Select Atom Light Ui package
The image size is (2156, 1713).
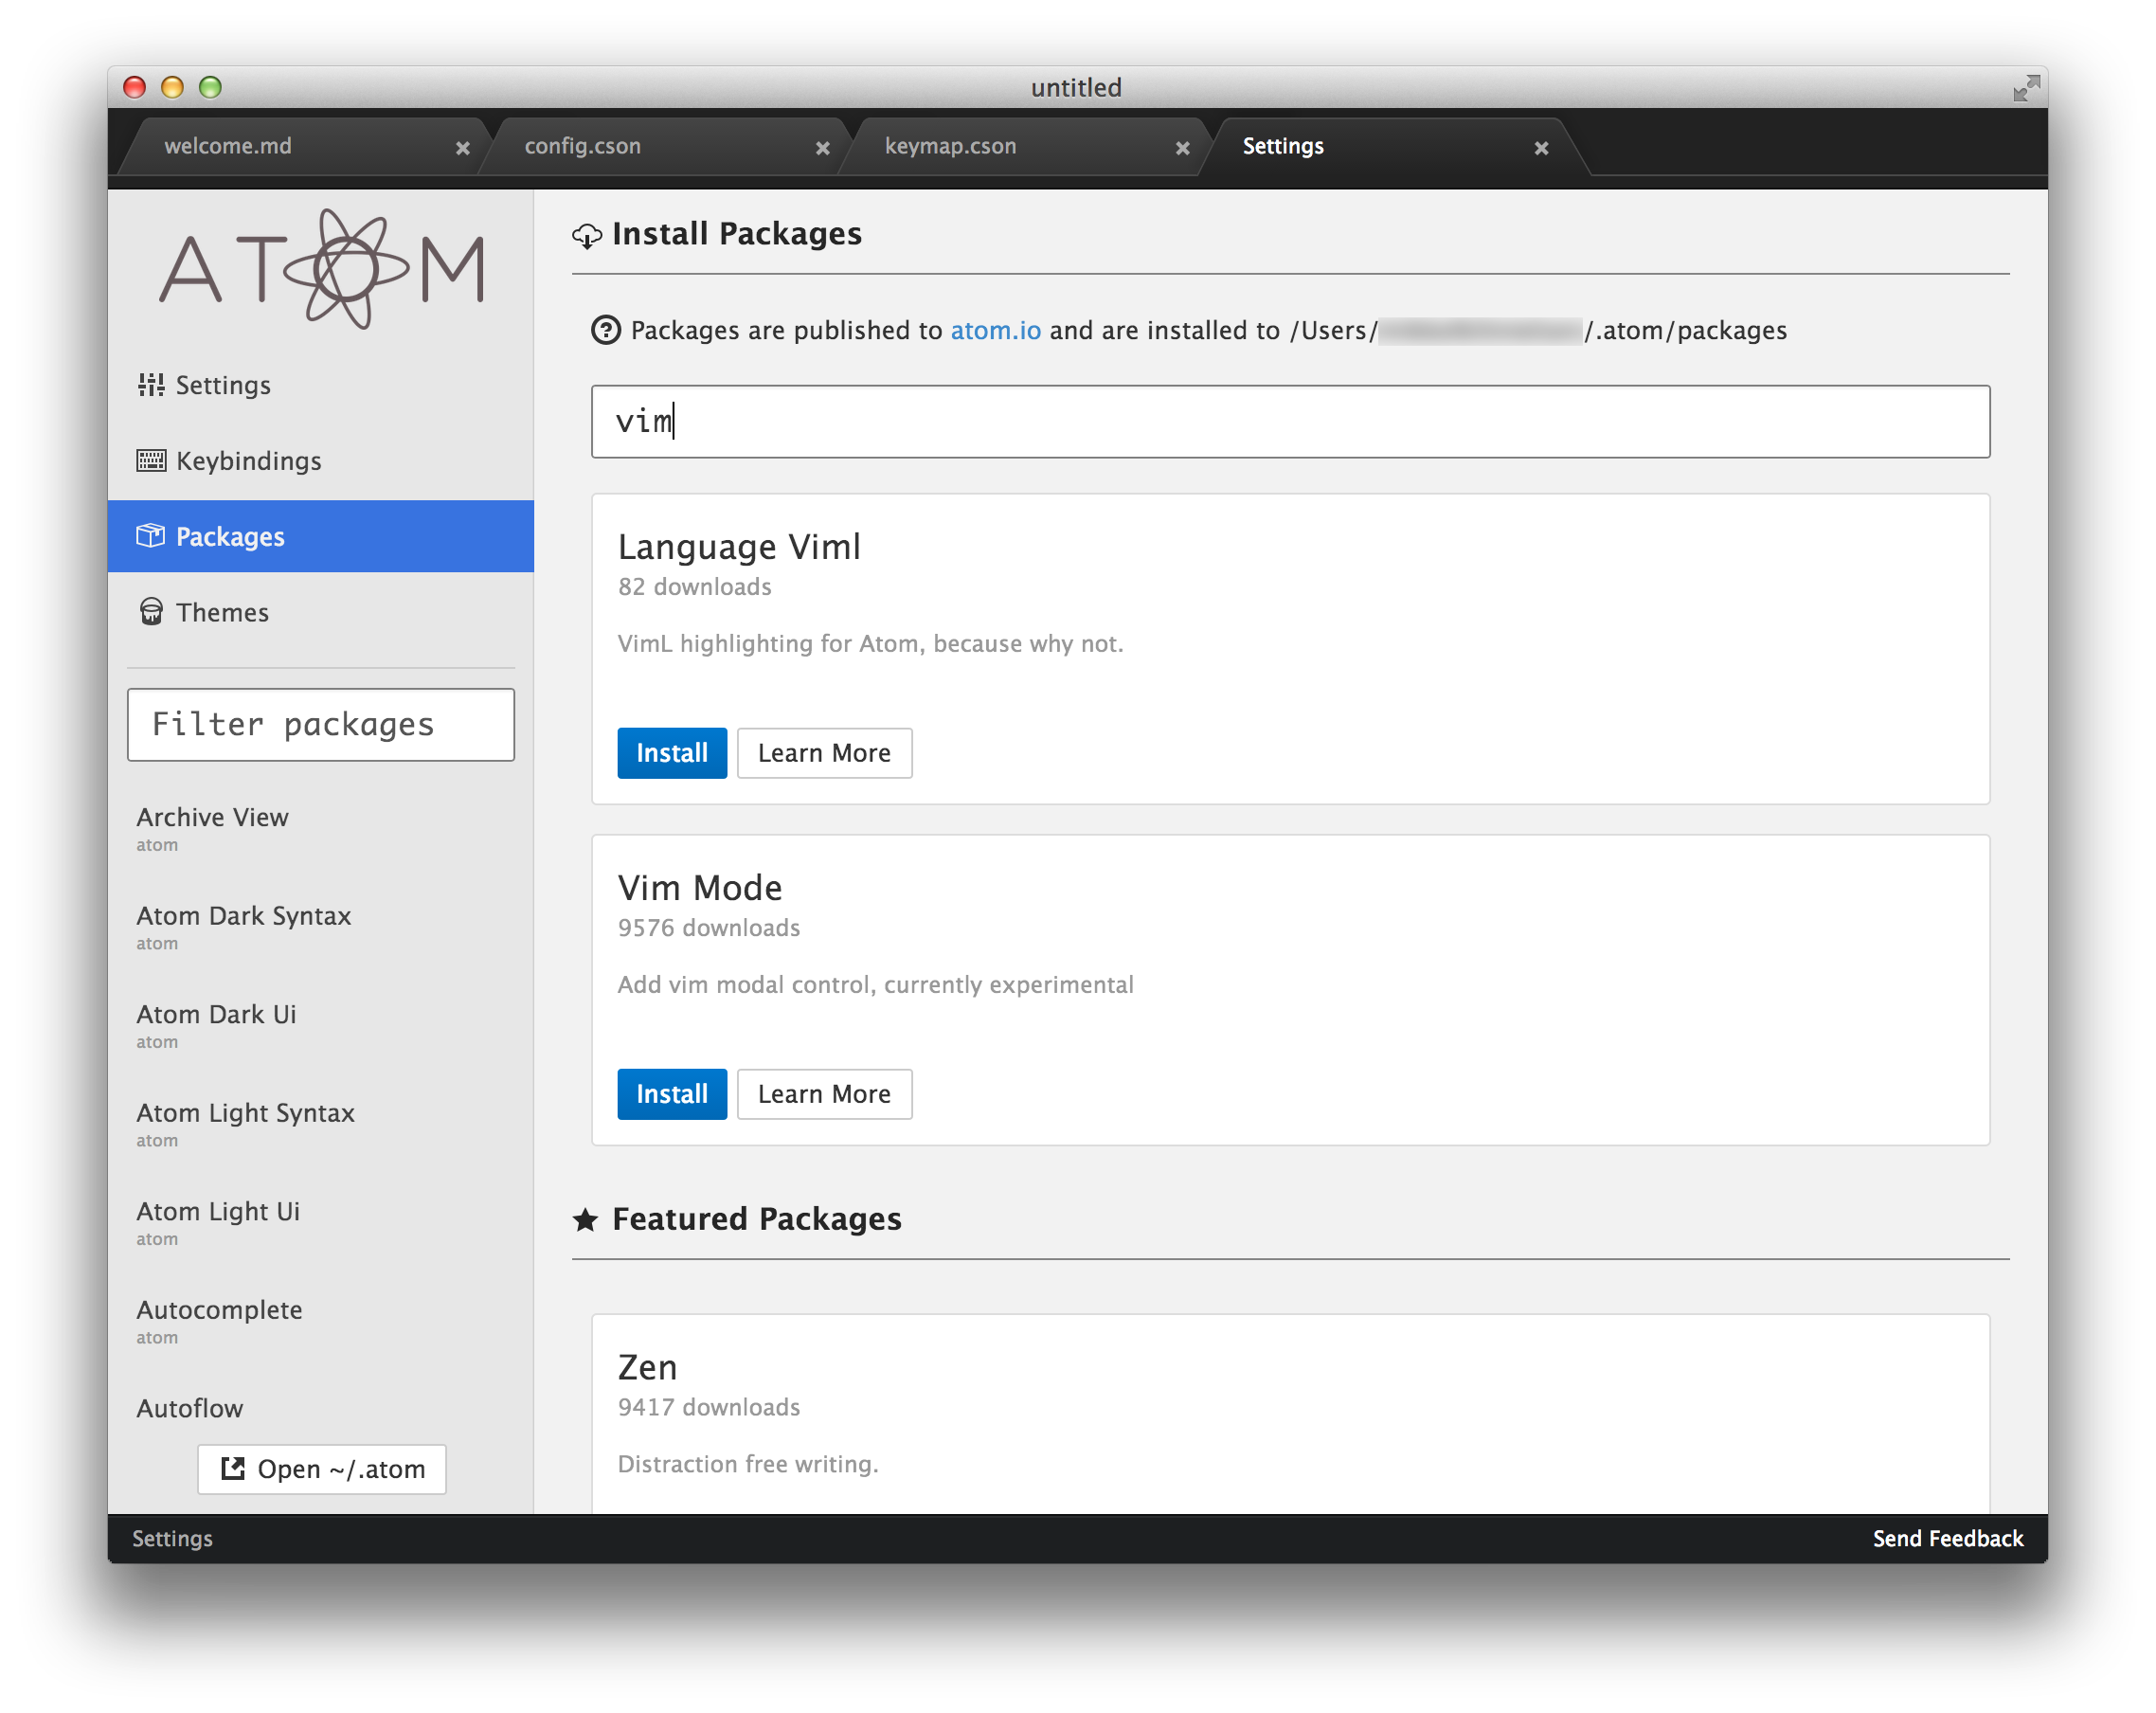pyautogui.click(x=321, y=1222)
